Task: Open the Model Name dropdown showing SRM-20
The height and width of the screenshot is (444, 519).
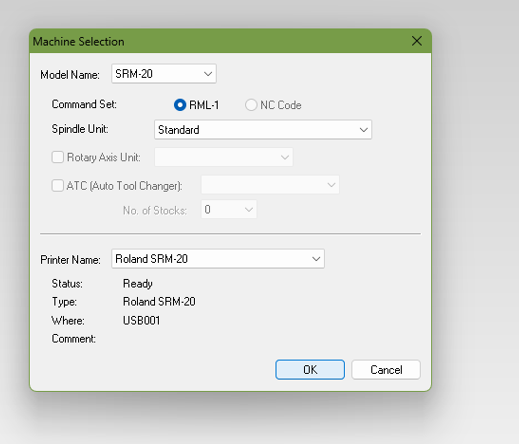Action: (x=164, y=74)
